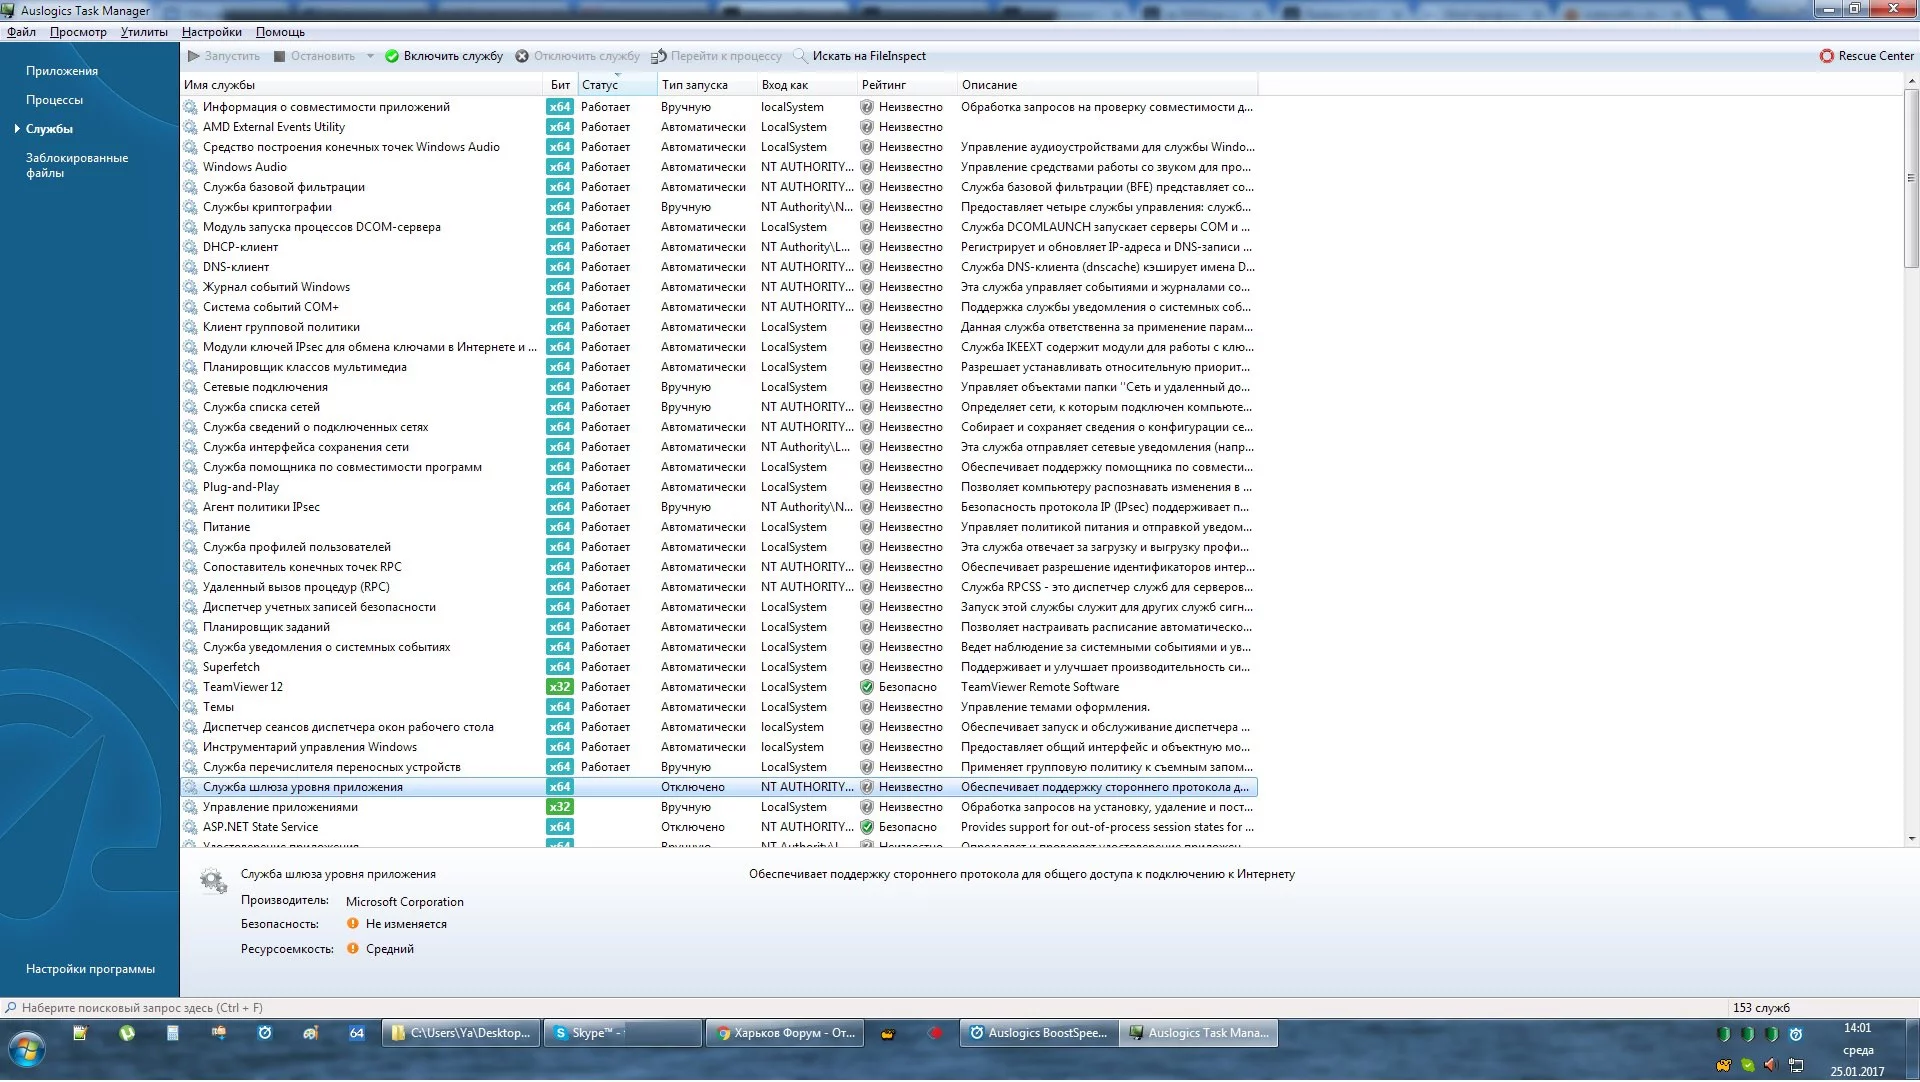Switch to Auslogics BoostSpeed in taskbar

click(x=1037, y=1034)
